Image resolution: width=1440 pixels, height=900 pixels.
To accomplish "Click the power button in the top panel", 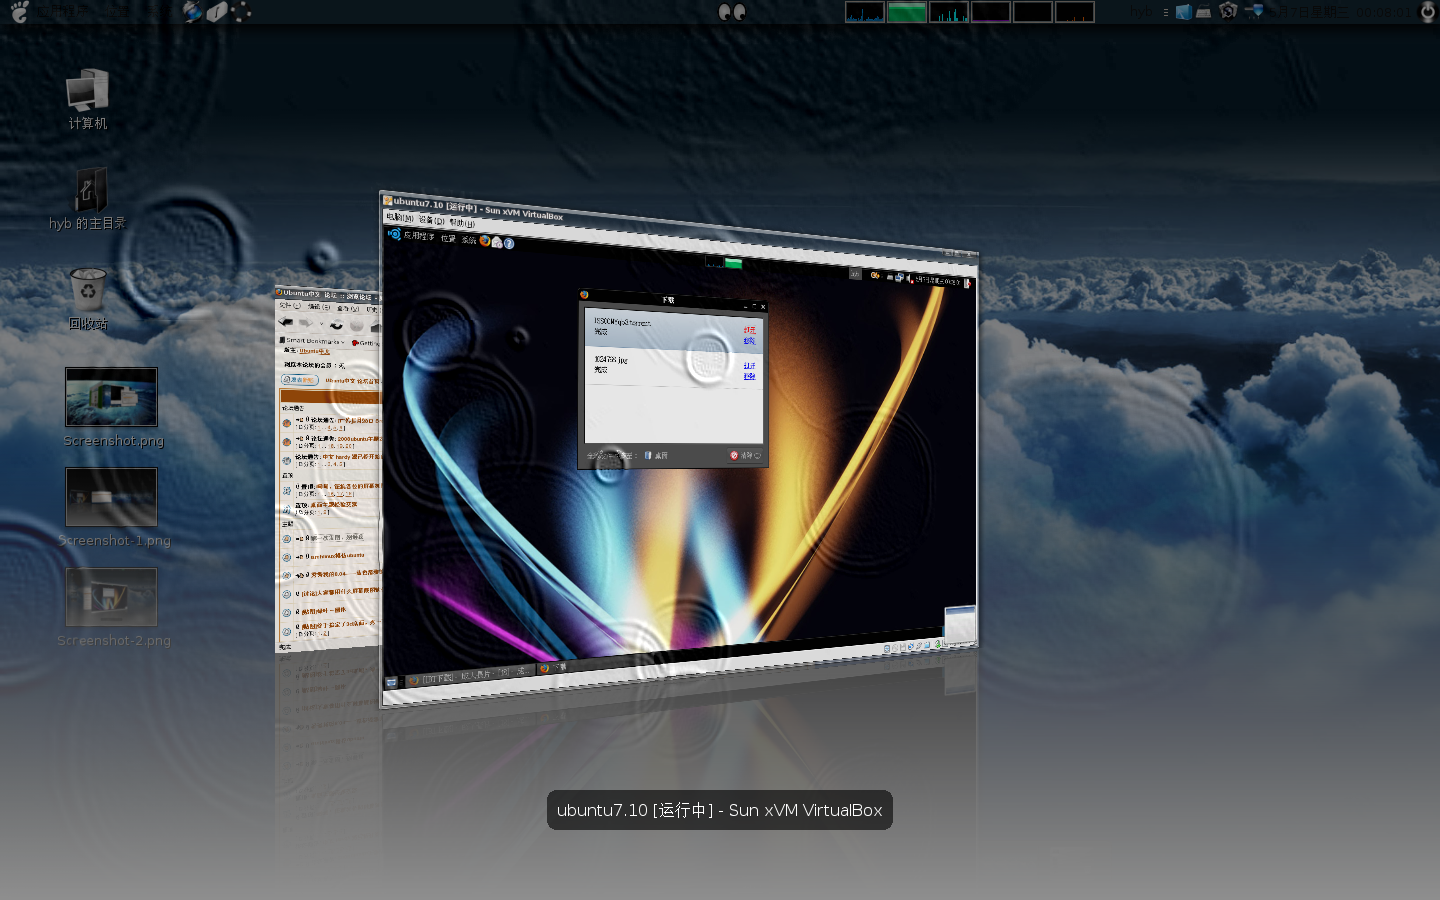I will click(x=1427, y=12).
